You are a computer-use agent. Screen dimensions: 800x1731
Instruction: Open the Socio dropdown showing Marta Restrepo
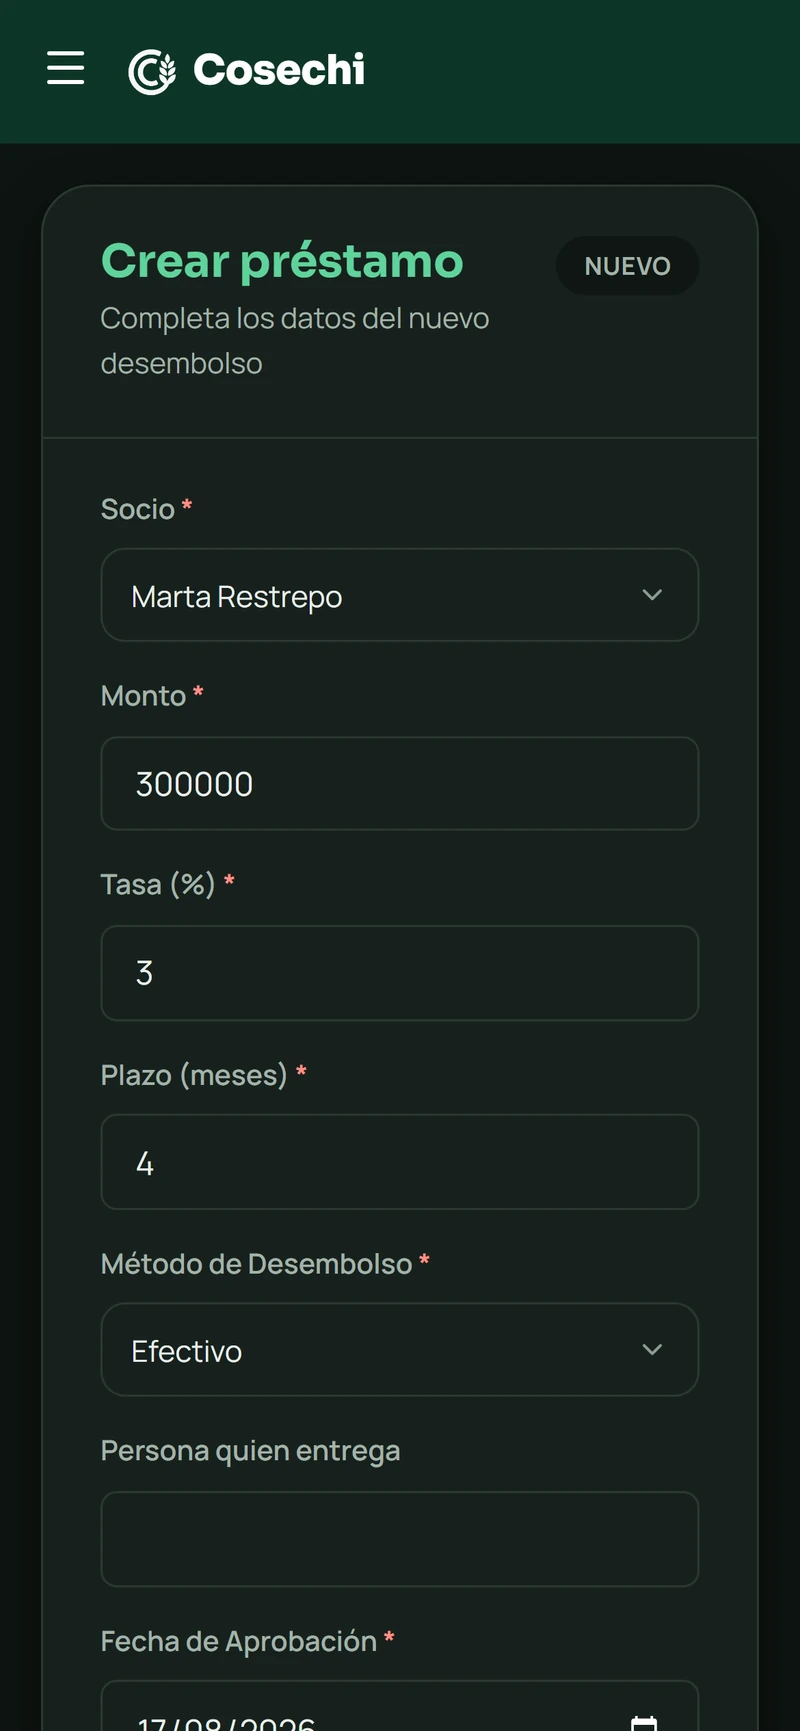click(400, 595)
